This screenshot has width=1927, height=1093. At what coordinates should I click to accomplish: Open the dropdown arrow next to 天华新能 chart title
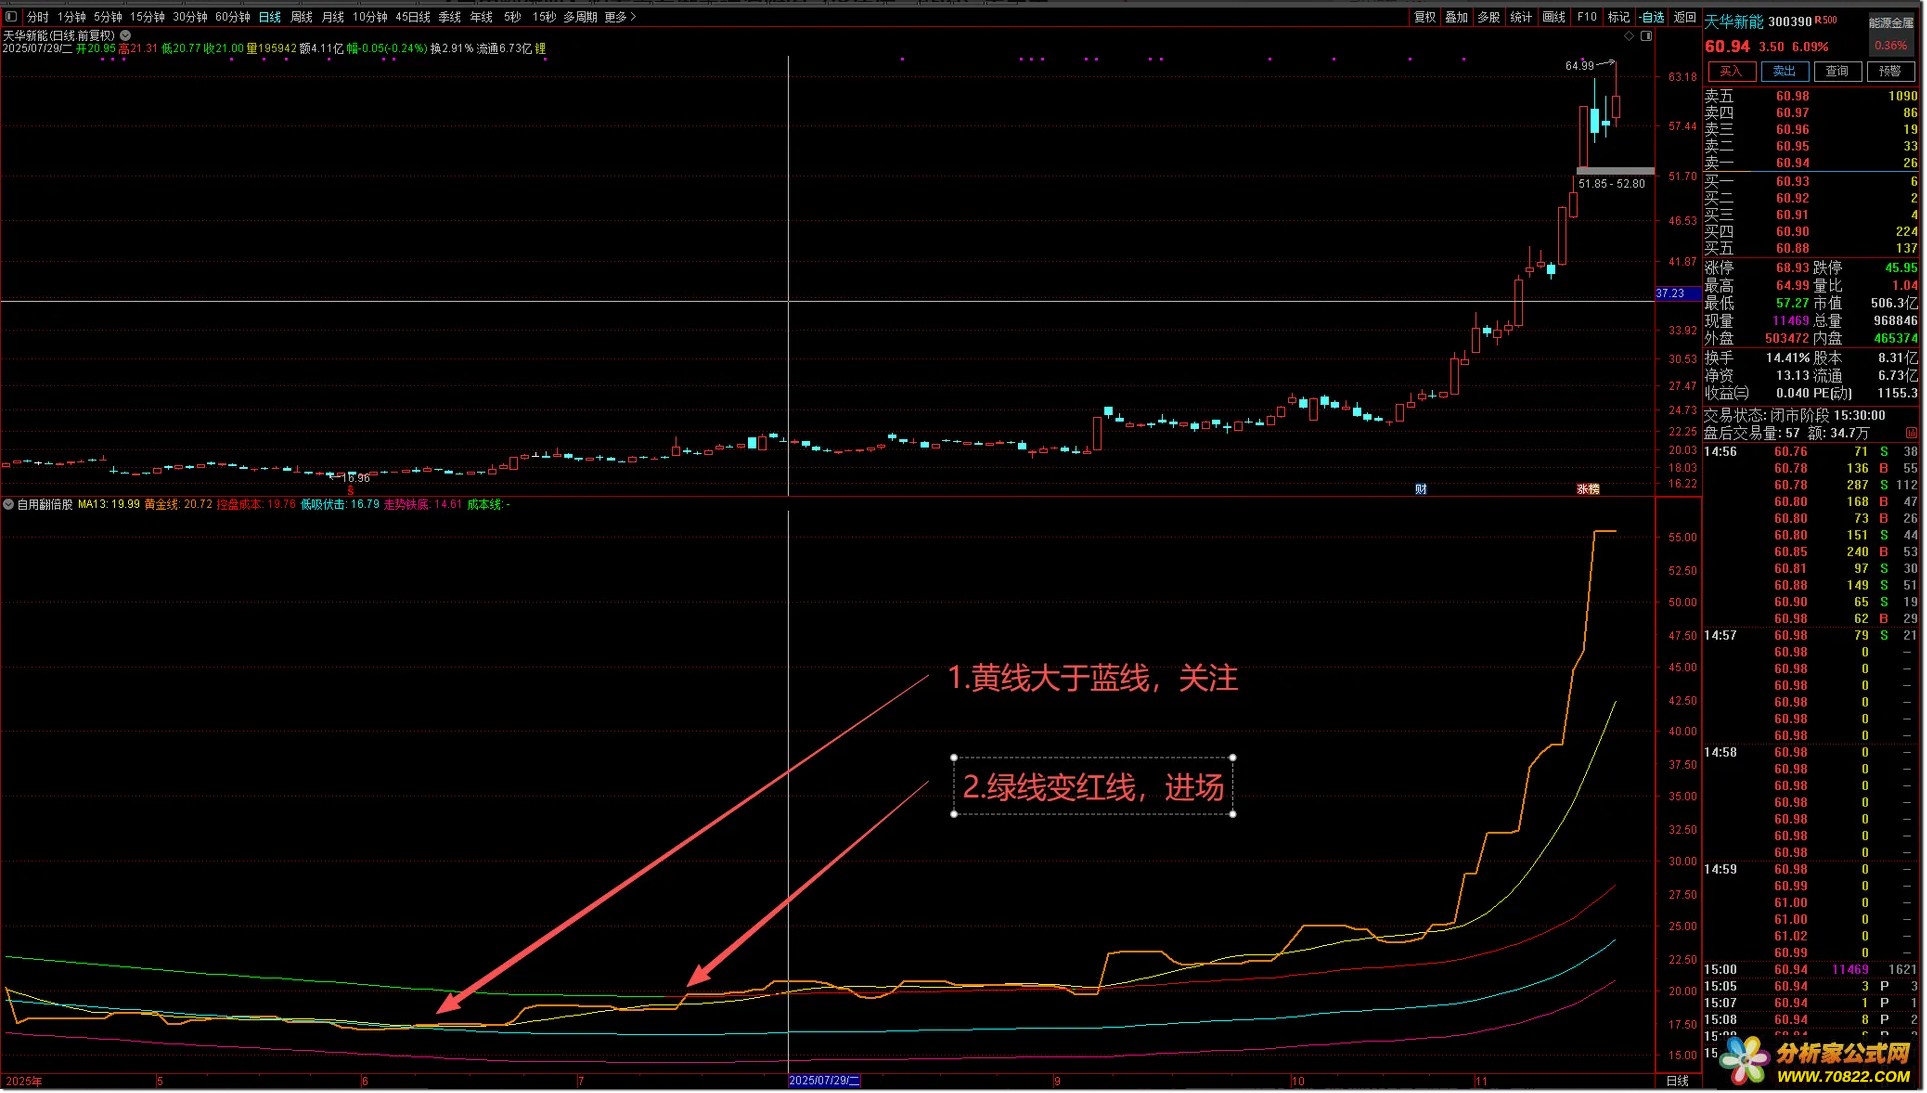(126, 35)
